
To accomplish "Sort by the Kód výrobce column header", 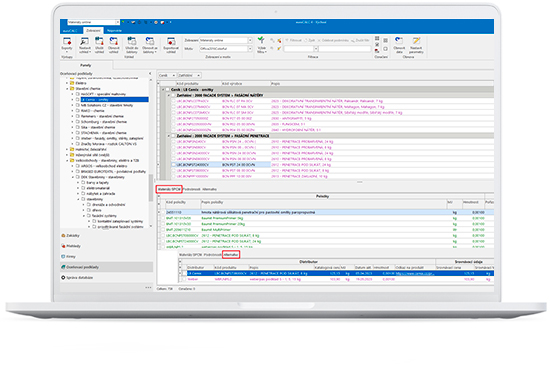I will point(246,83).
